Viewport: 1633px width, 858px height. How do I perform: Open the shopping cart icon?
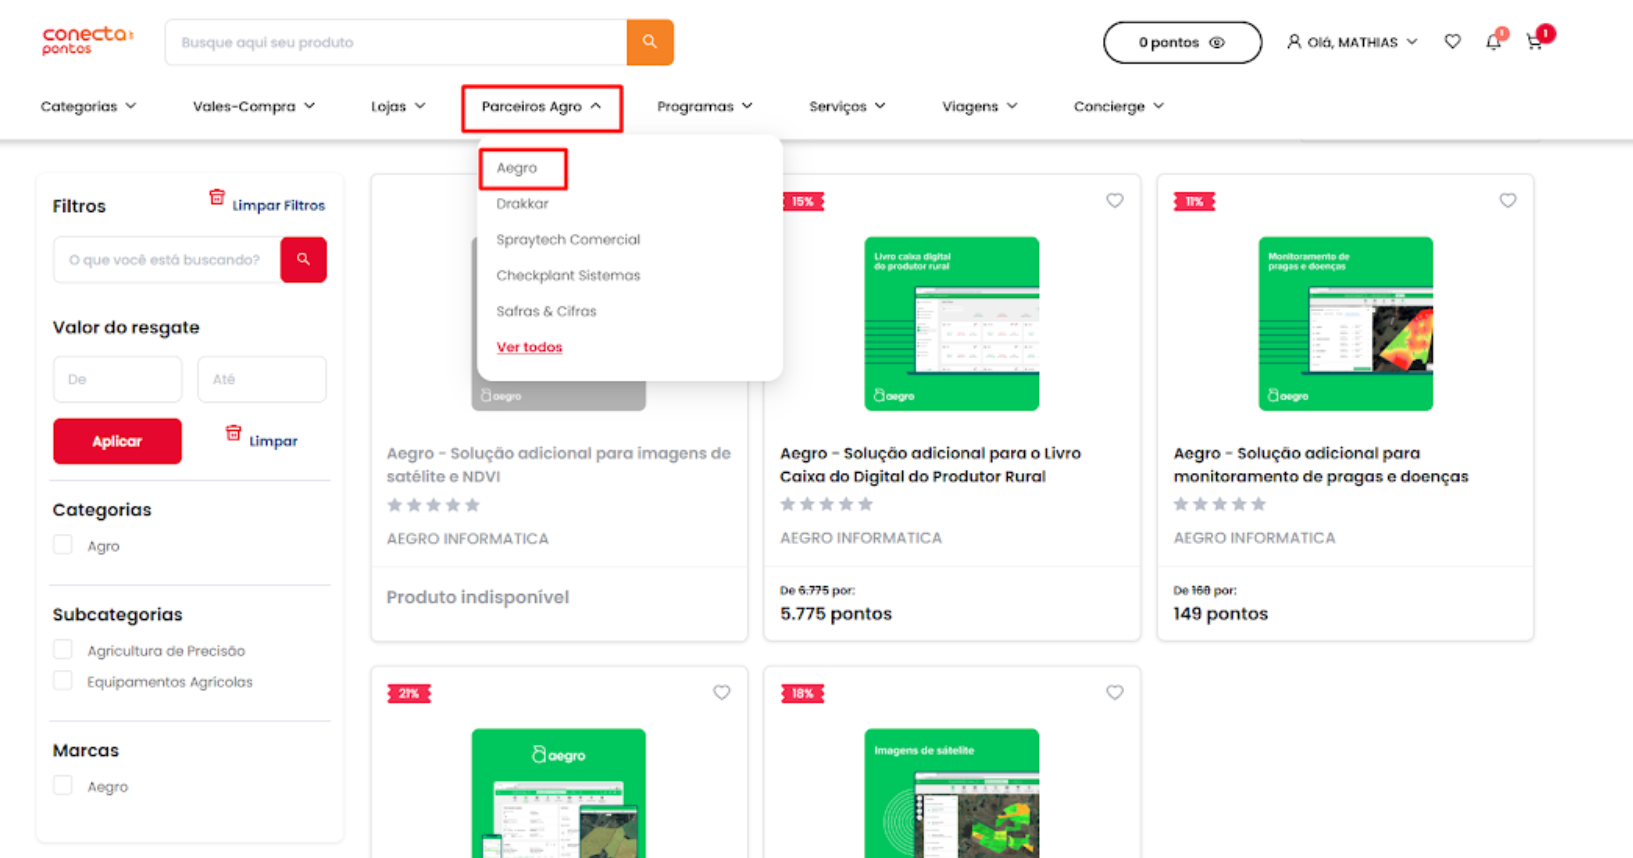tap(1535, 42)
